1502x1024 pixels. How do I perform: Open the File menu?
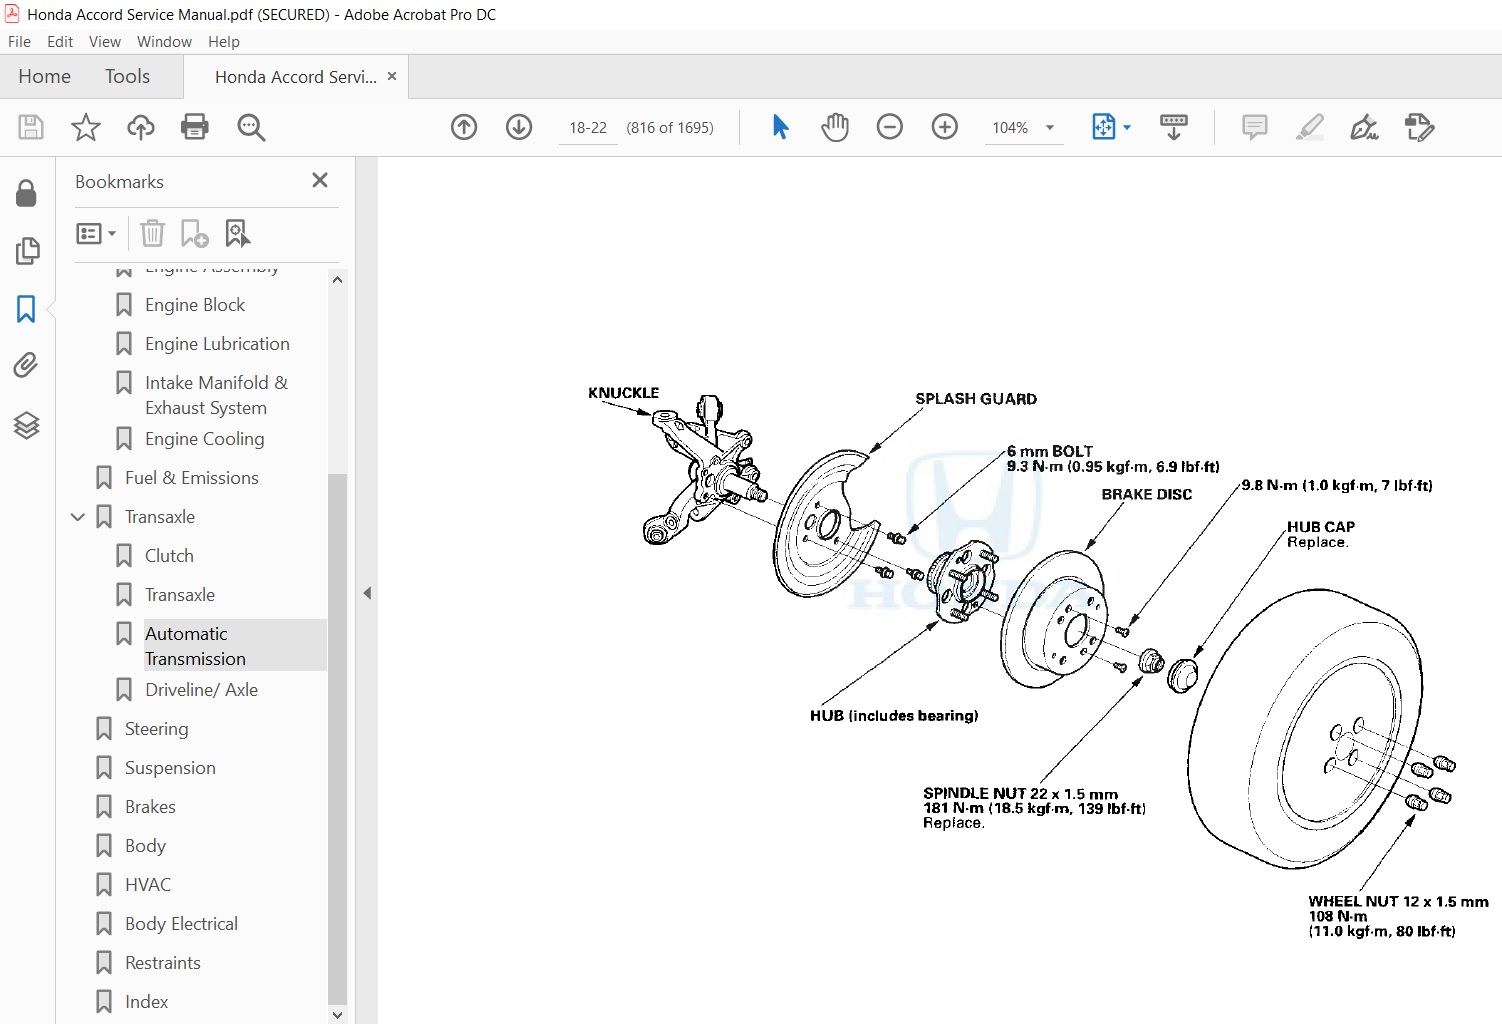(x=19, y=42)
